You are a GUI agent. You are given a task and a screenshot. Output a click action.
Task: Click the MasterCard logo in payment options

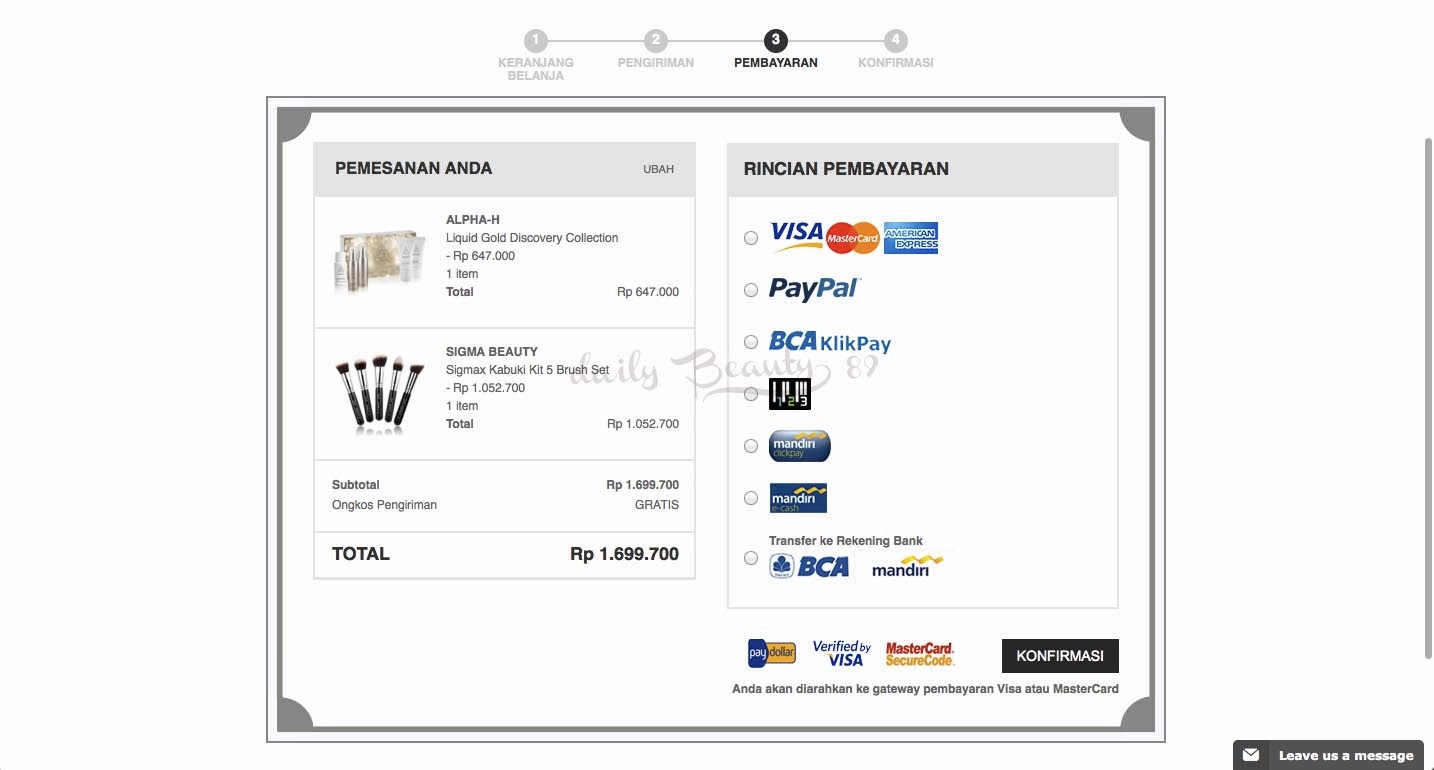(853, 238)
